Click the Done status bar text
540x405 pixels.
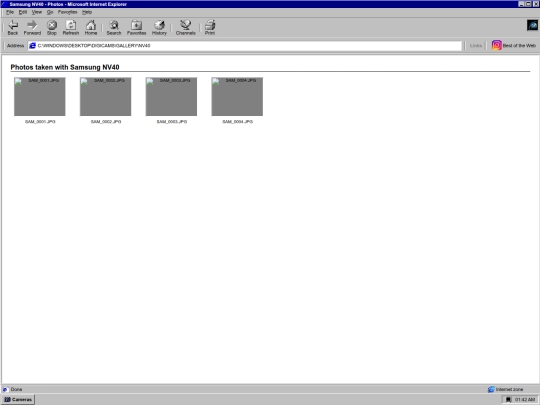(16, 390)
